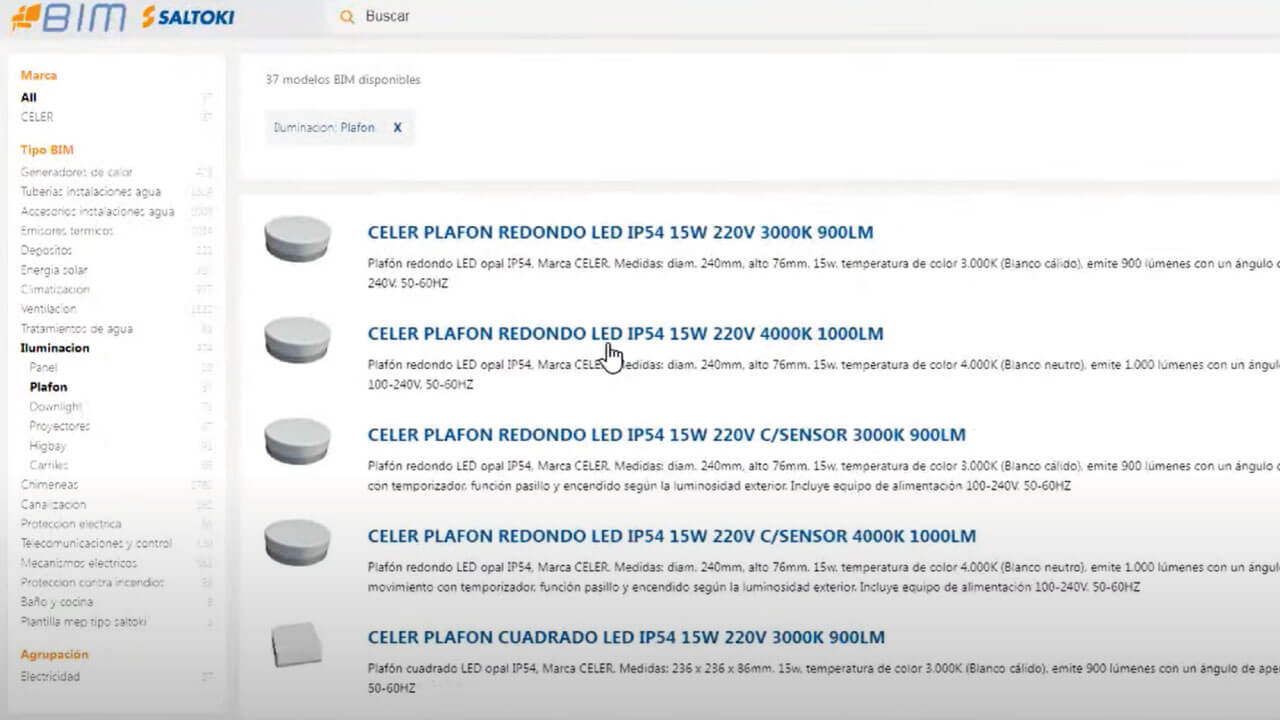Select the Iluminacion category in sidebar
Image resolution: width=1280 pixels, height=720 pixels.
(x=55, y=348)
